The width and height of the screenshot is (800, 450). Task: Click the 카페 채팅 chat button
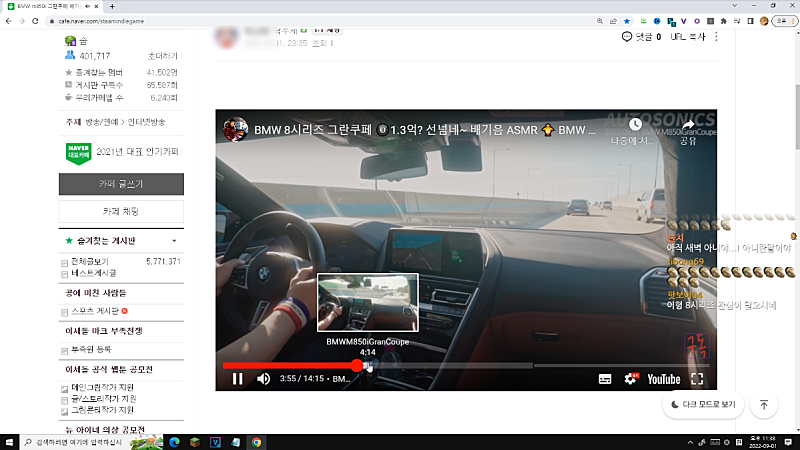pyautogui.click(x=121, y=211)
